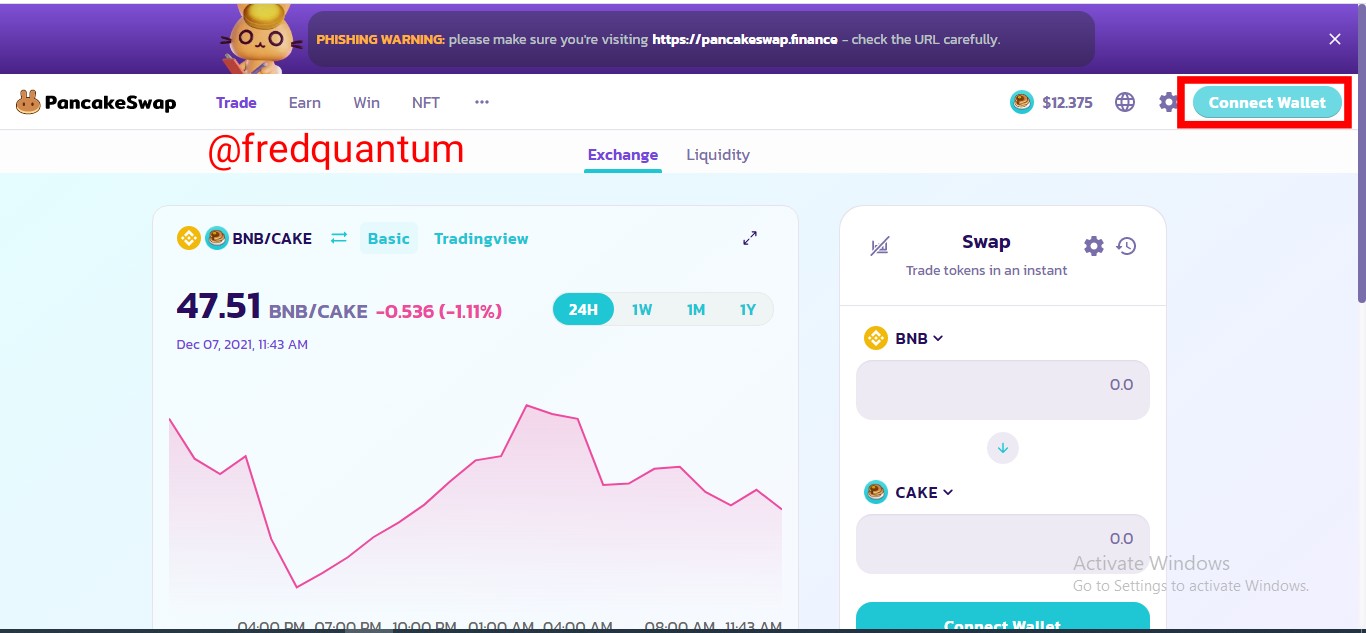This screenshot has width=1366, height=633.
Task: Open global settings gear in header
Action: (x=1168, y=102)
